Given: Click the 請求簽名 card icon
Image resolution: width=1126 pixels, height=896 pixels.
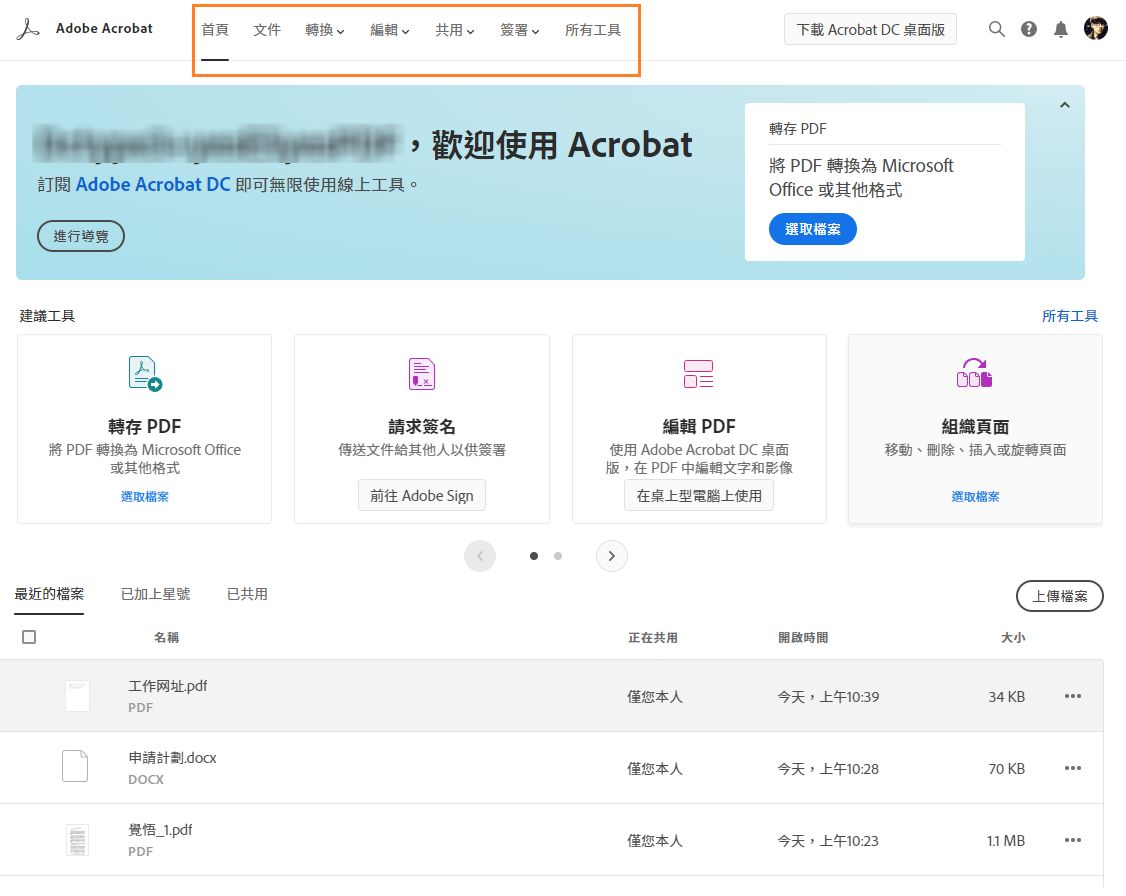Looking at the screenshot, I should pos(422,374).
